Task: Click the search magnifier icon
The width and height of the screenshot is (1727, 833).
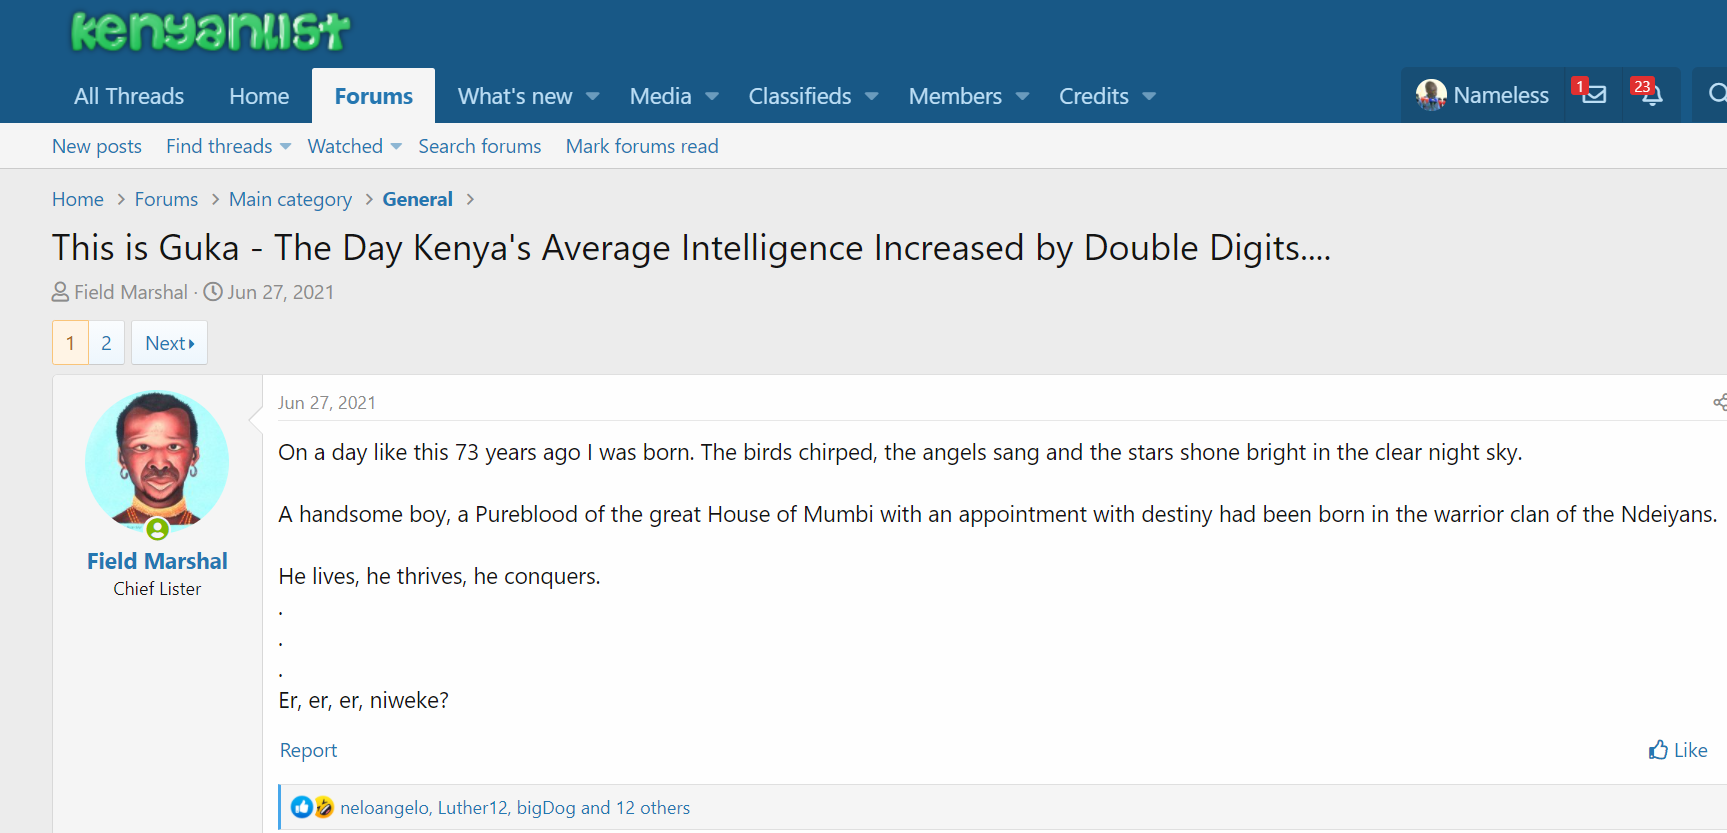Action: (x=1717, y=94)
